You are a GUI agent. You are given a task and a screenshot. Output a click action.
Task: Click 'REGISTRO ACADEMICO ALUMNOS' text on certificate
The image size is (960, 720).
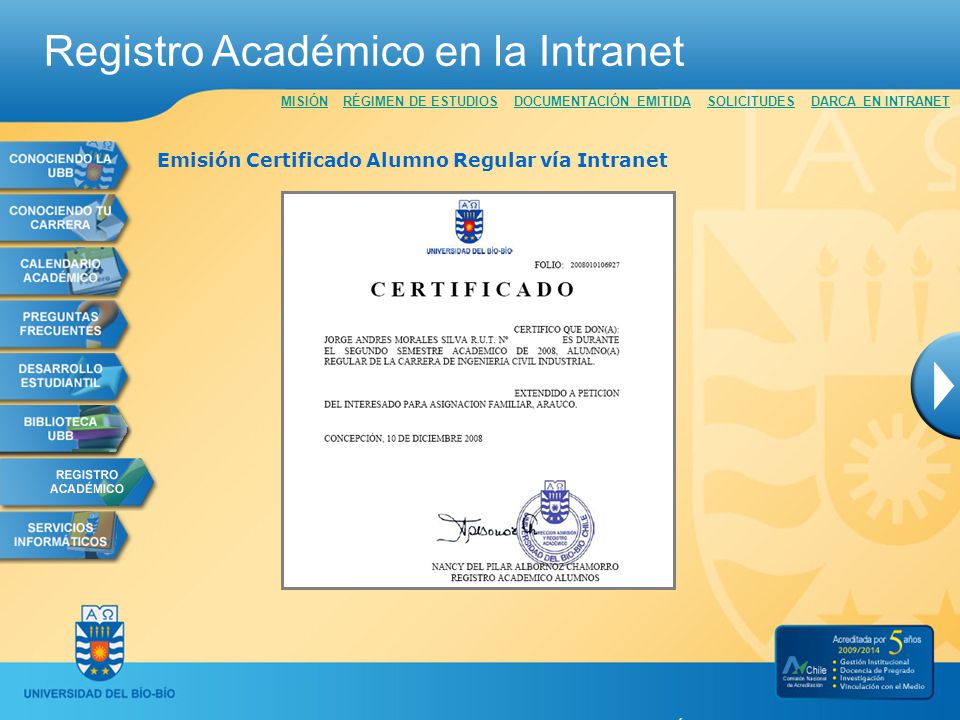525,578
